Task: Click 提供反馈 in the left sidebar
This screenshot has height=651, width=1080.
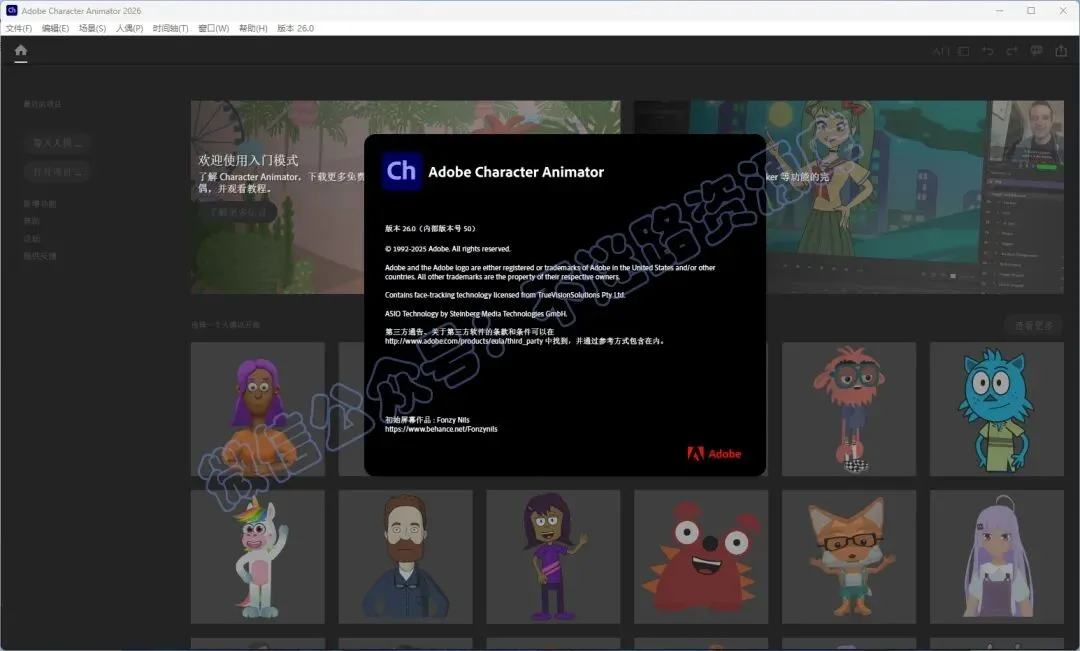Action: tap(40, 256)
